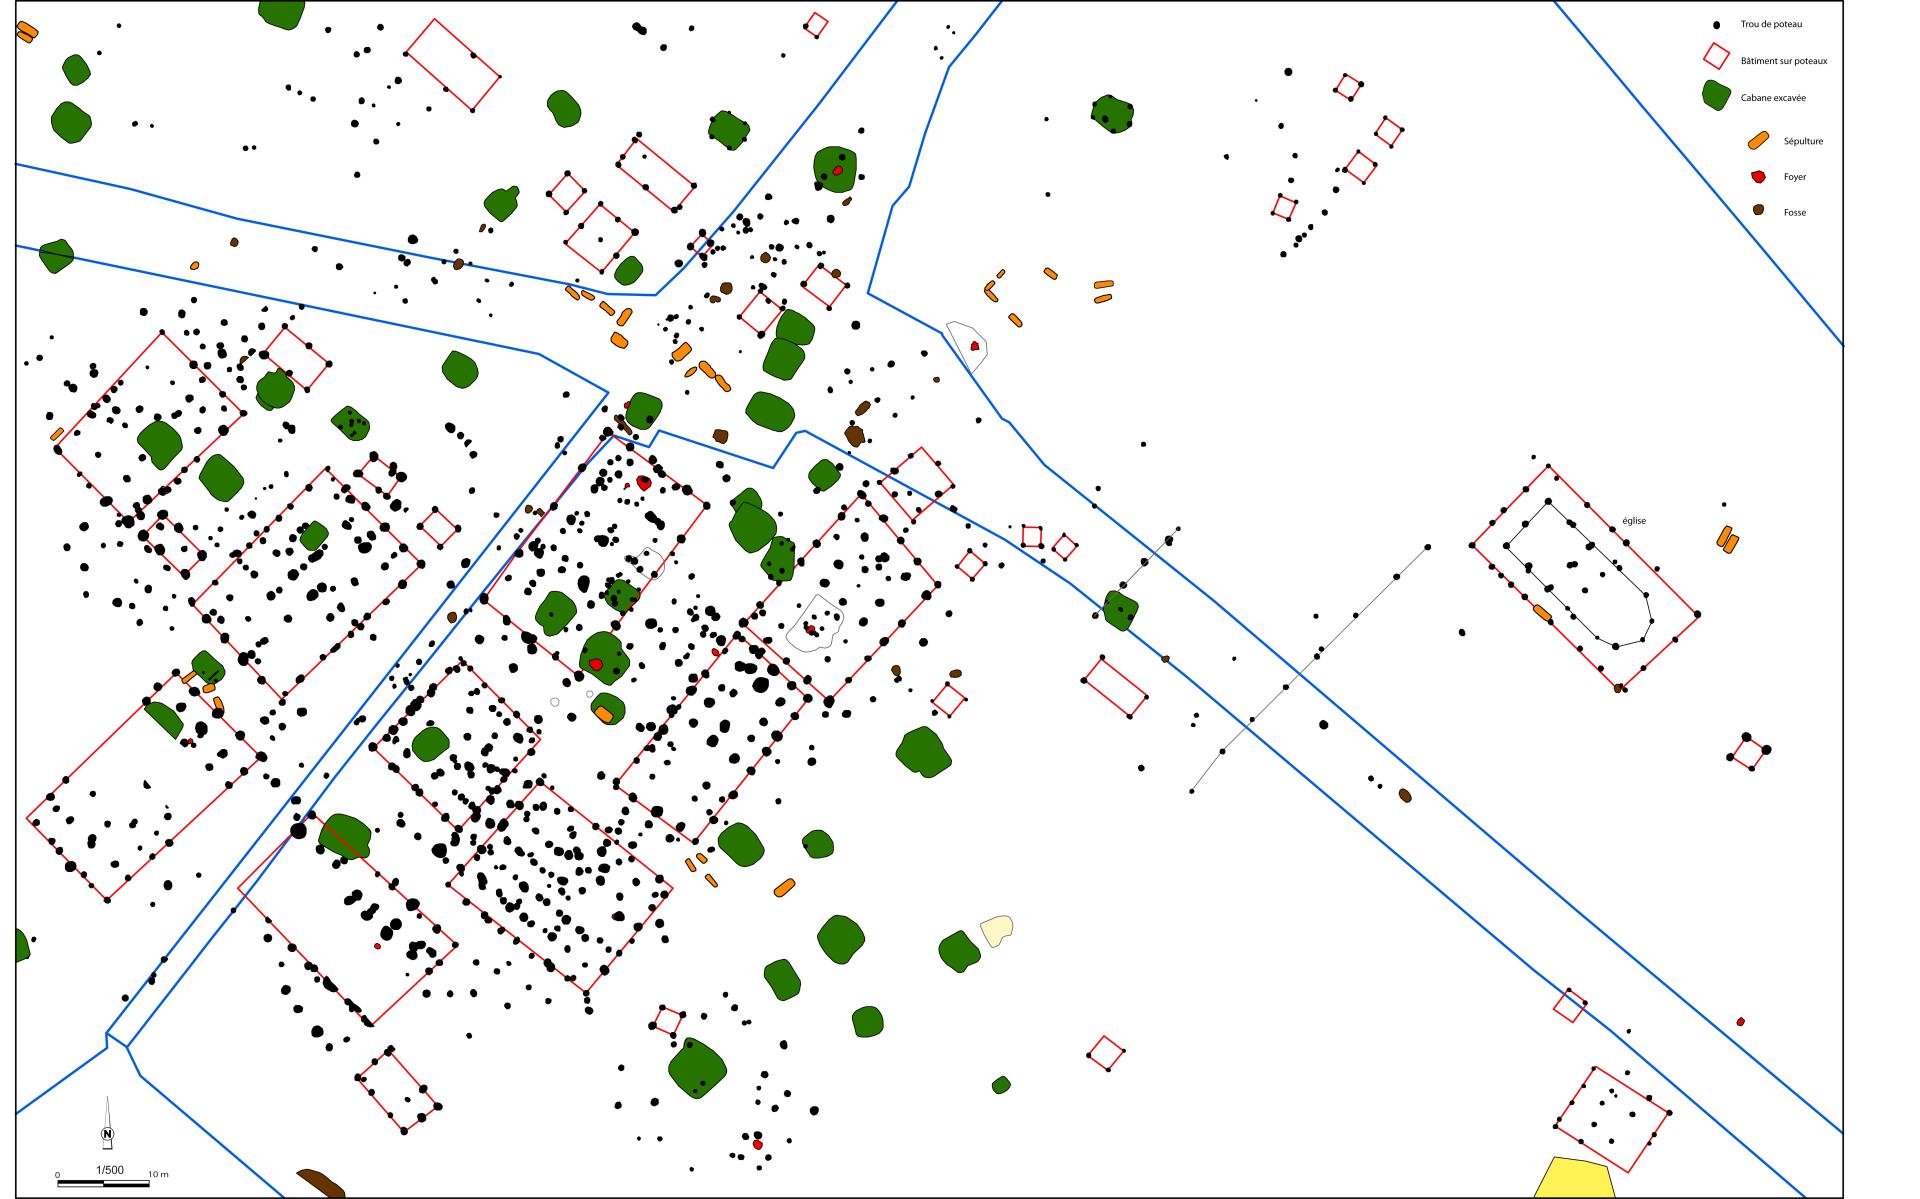The height and width of the screenshot is (1199, 1920).
Task: Click the black and white scale bar
Action: pyautogui.click(x=103, y=1183)
